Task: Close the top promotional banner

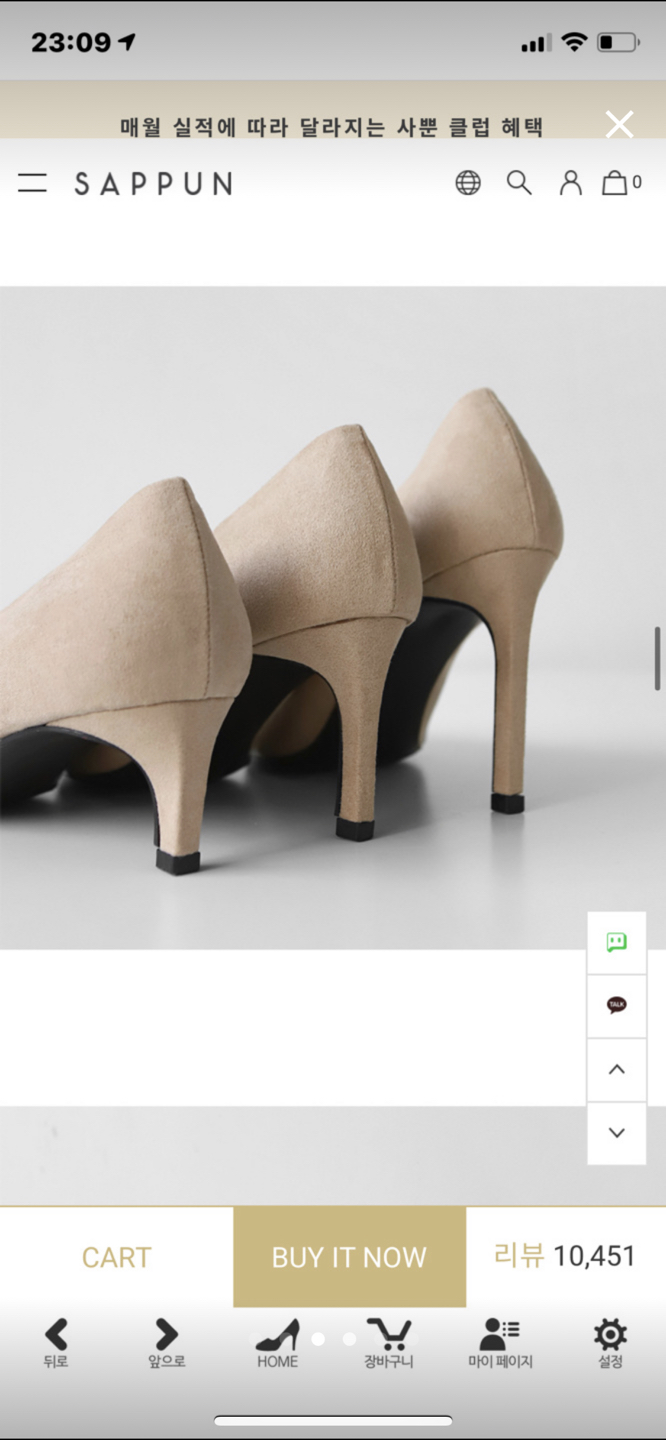Action: pyautogui.click(x=620, y=125)
